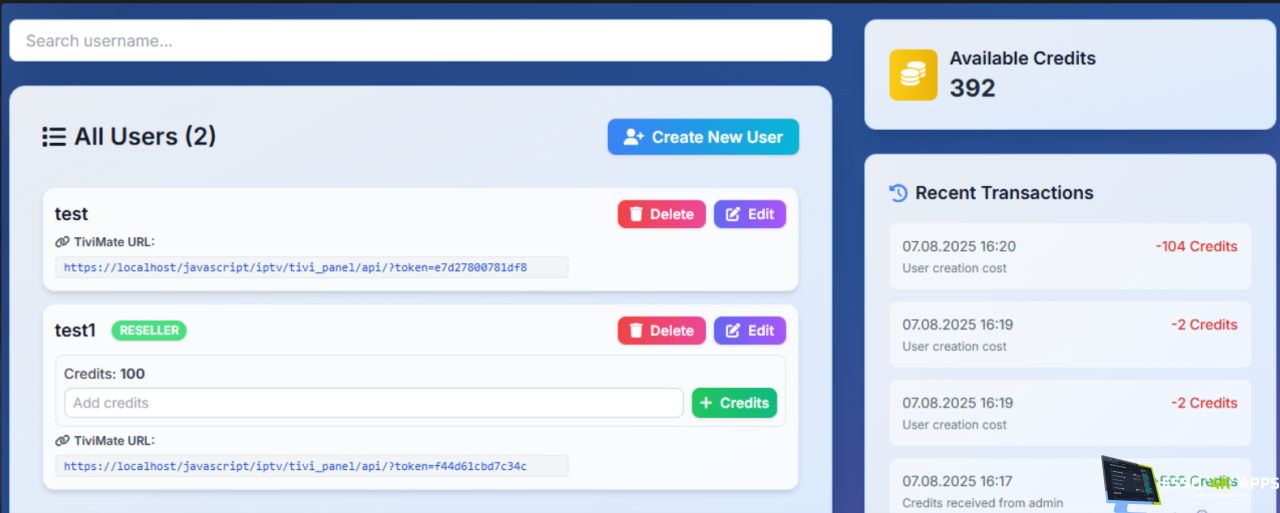This screenshot has height=513, width=1280.
Task: Select the -104 Credits transaction entry
Action: coord(1069,256)
